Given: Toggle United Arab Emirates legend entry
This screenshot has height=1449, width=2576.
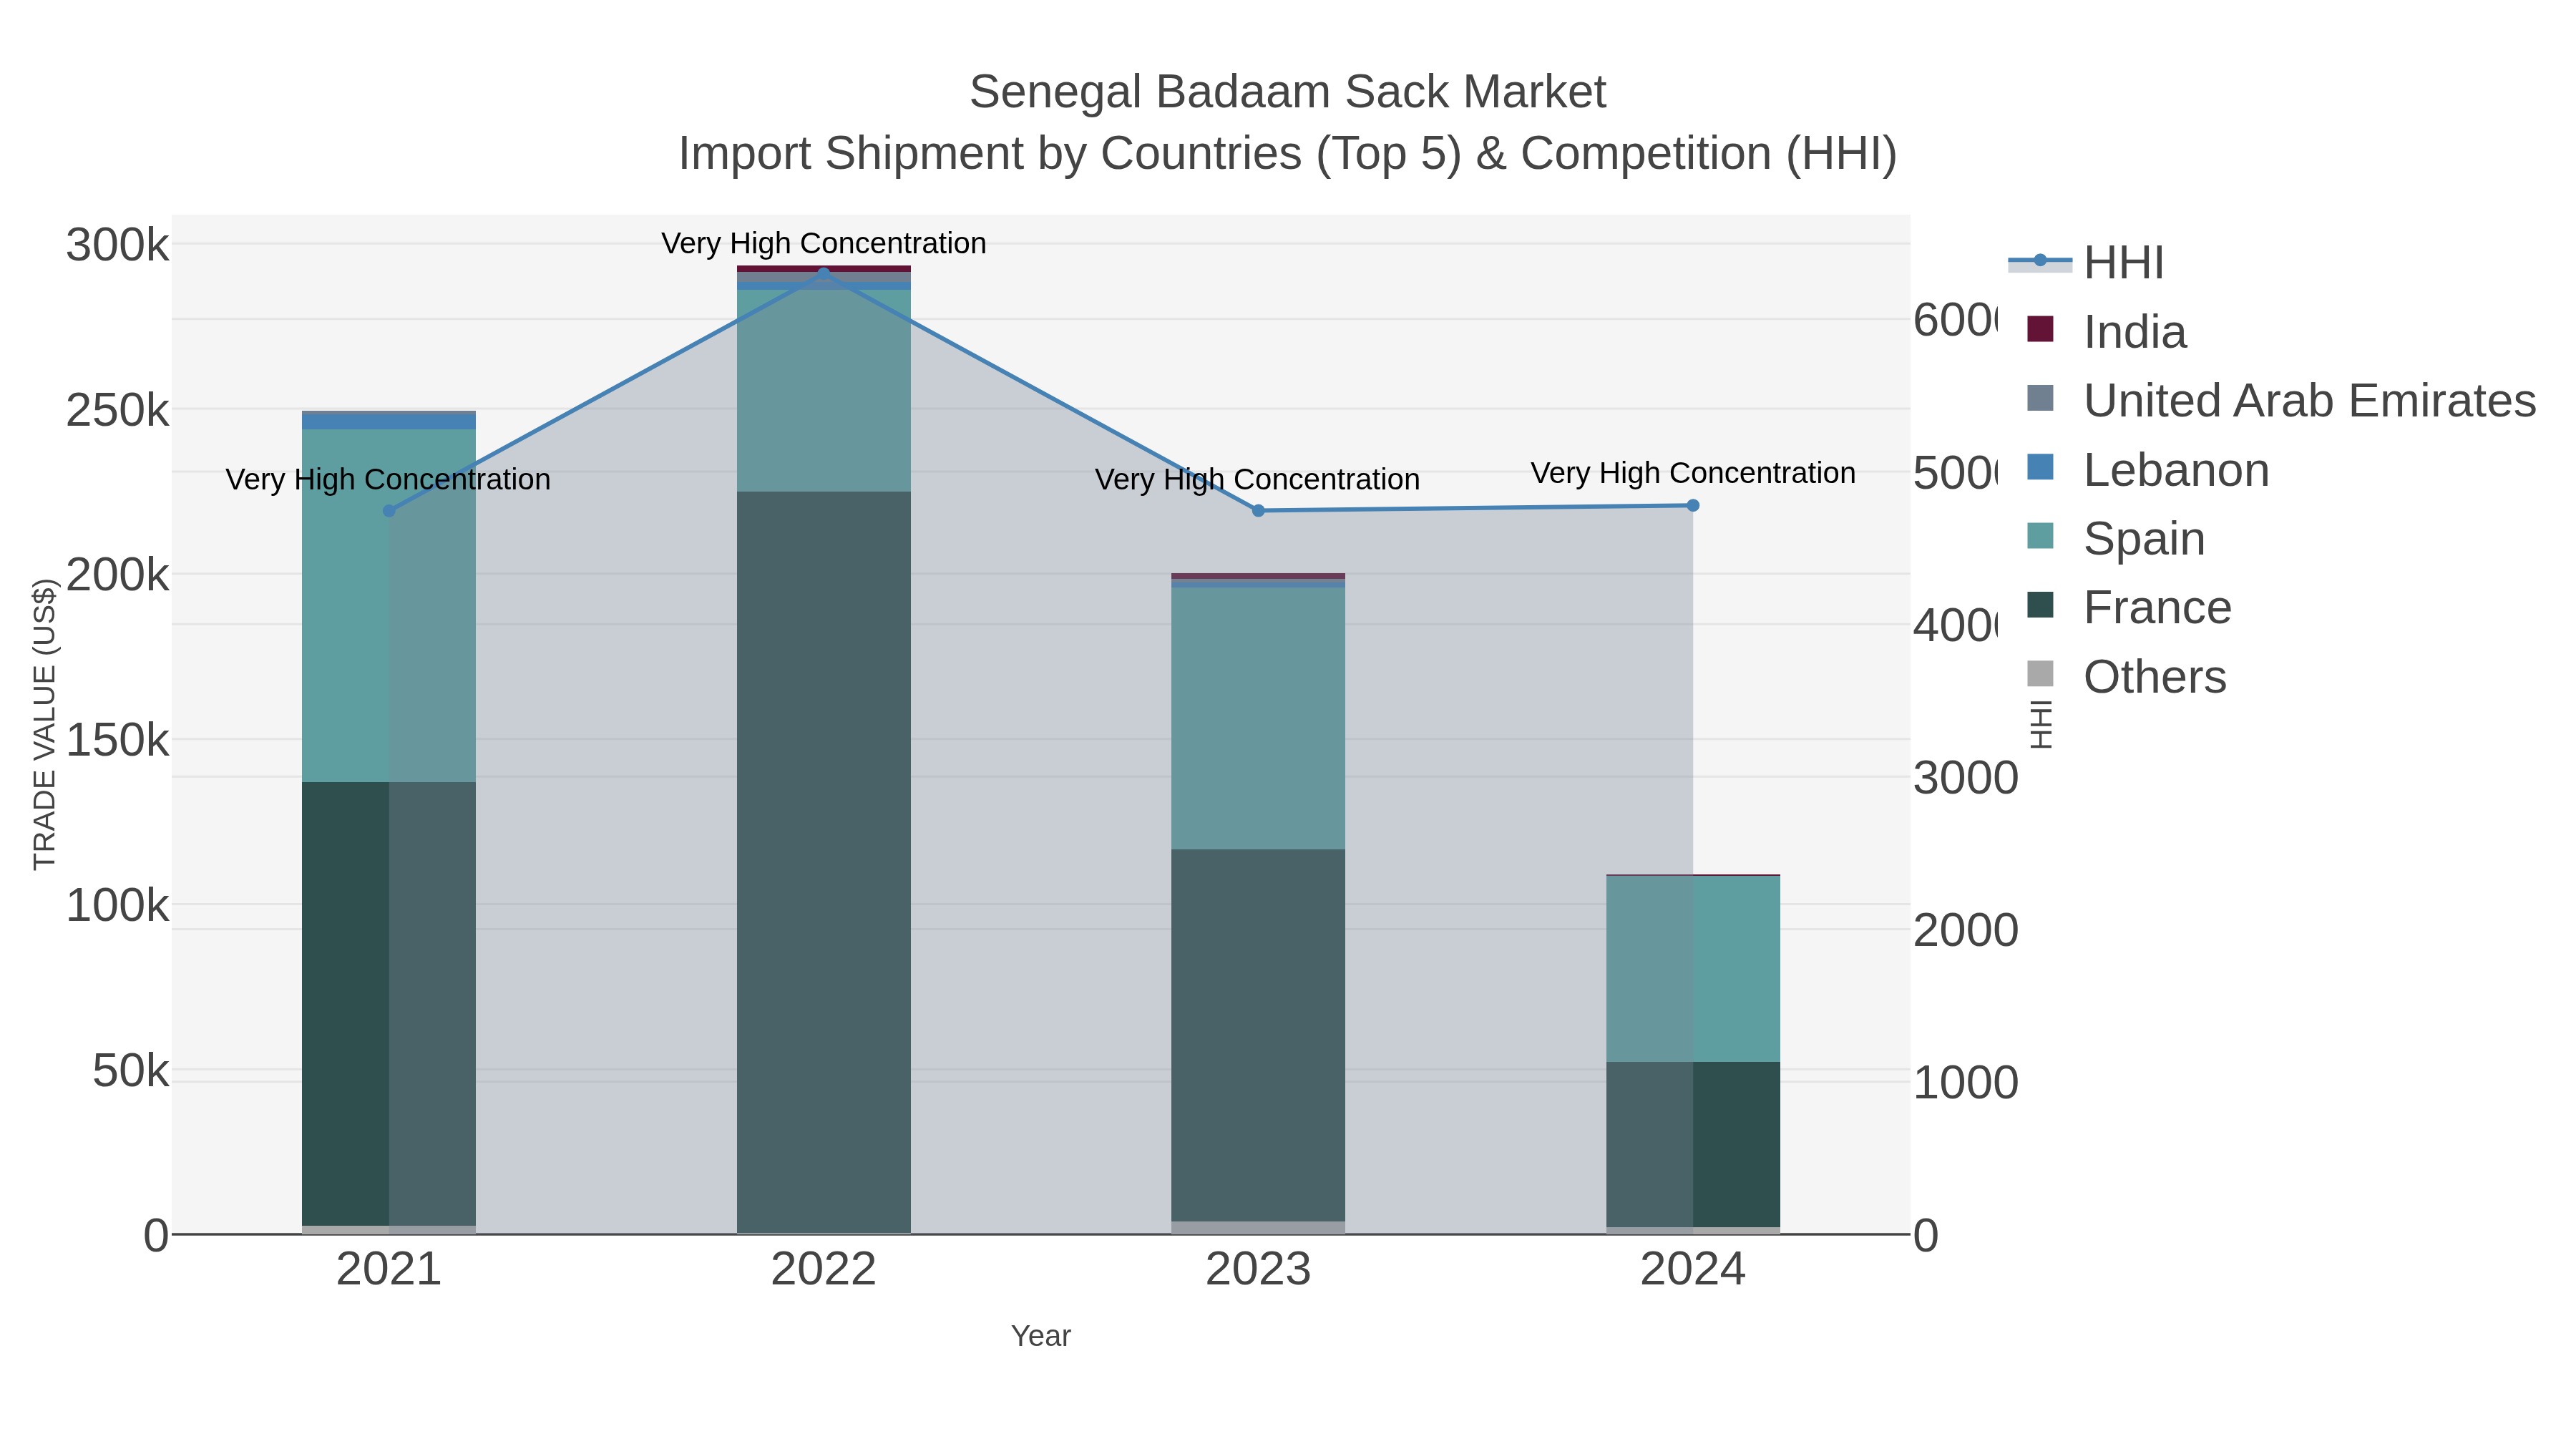Looking at the screenshot, I should (2281, 401).
